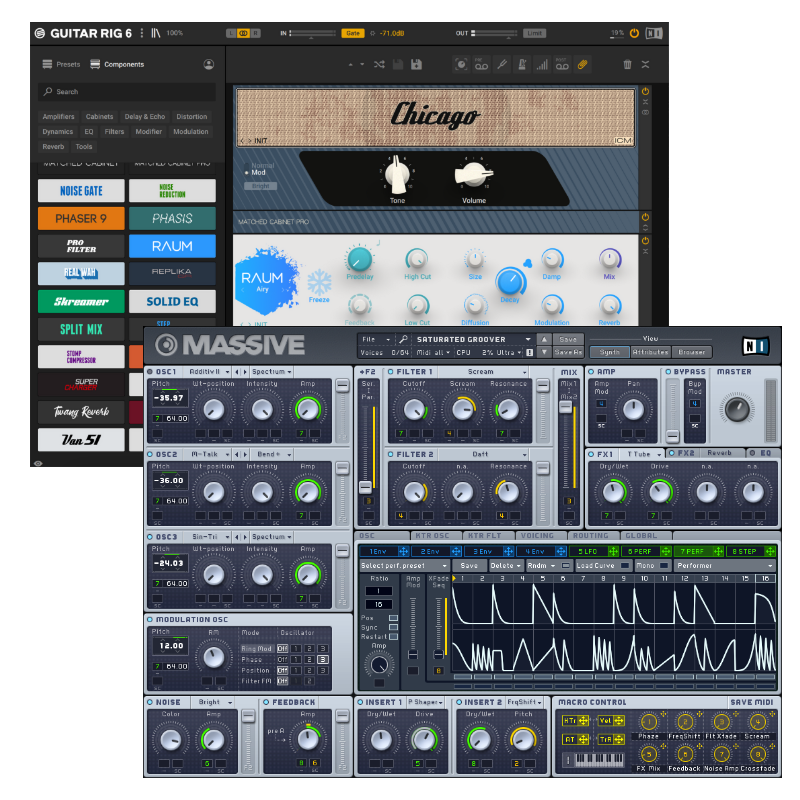Open the Saturated Groover preset dropdown
The height and width of the screenshot is (800, 800).
[473, 339]
